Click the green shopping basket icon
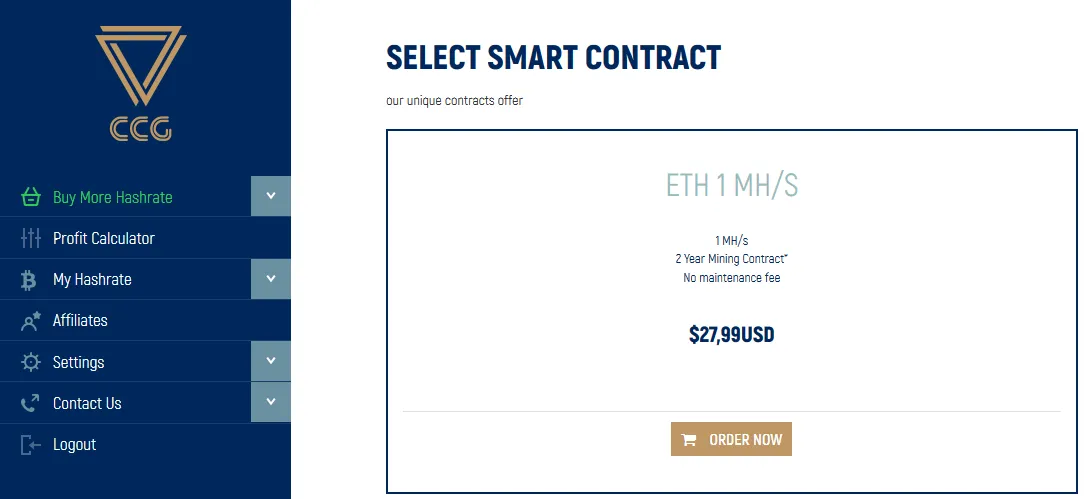Image resolution: width=1084 pixels, height=499 pixels. click(x=30, y=197)
